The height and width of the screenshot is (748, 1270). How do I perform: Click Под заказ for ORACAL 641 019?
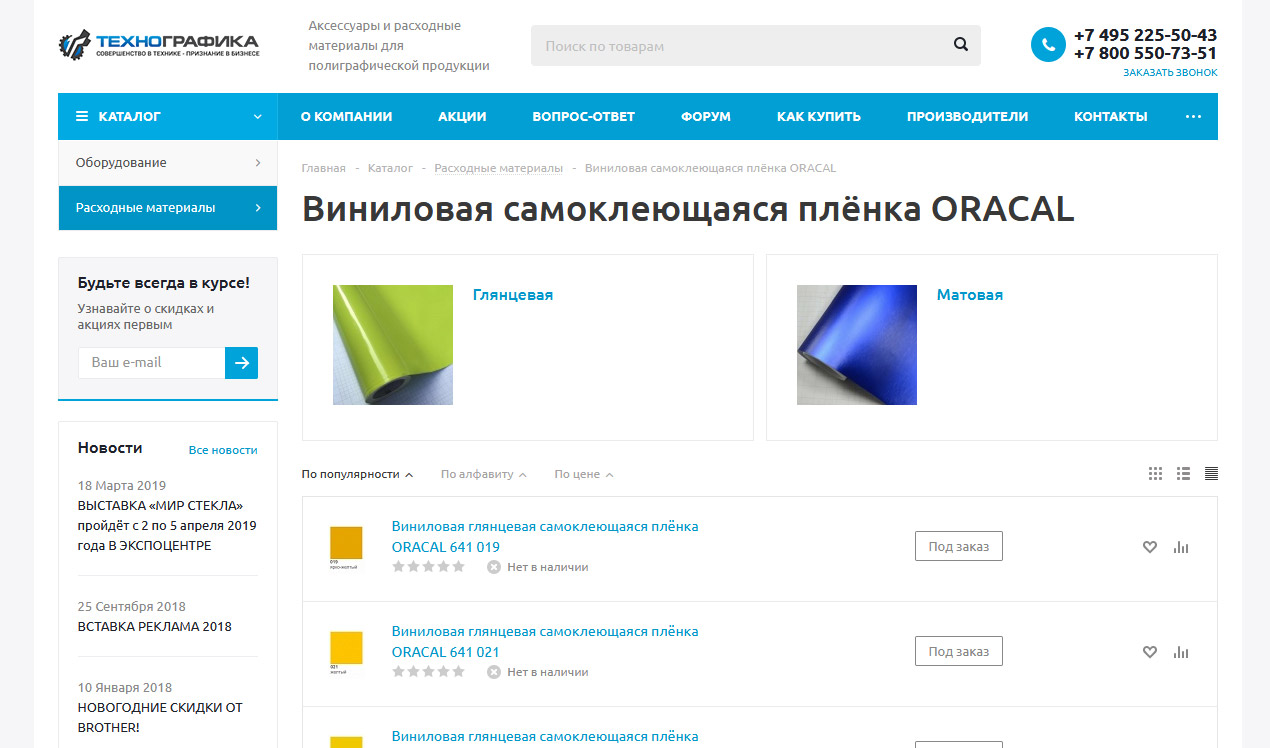tap(959, 546)
